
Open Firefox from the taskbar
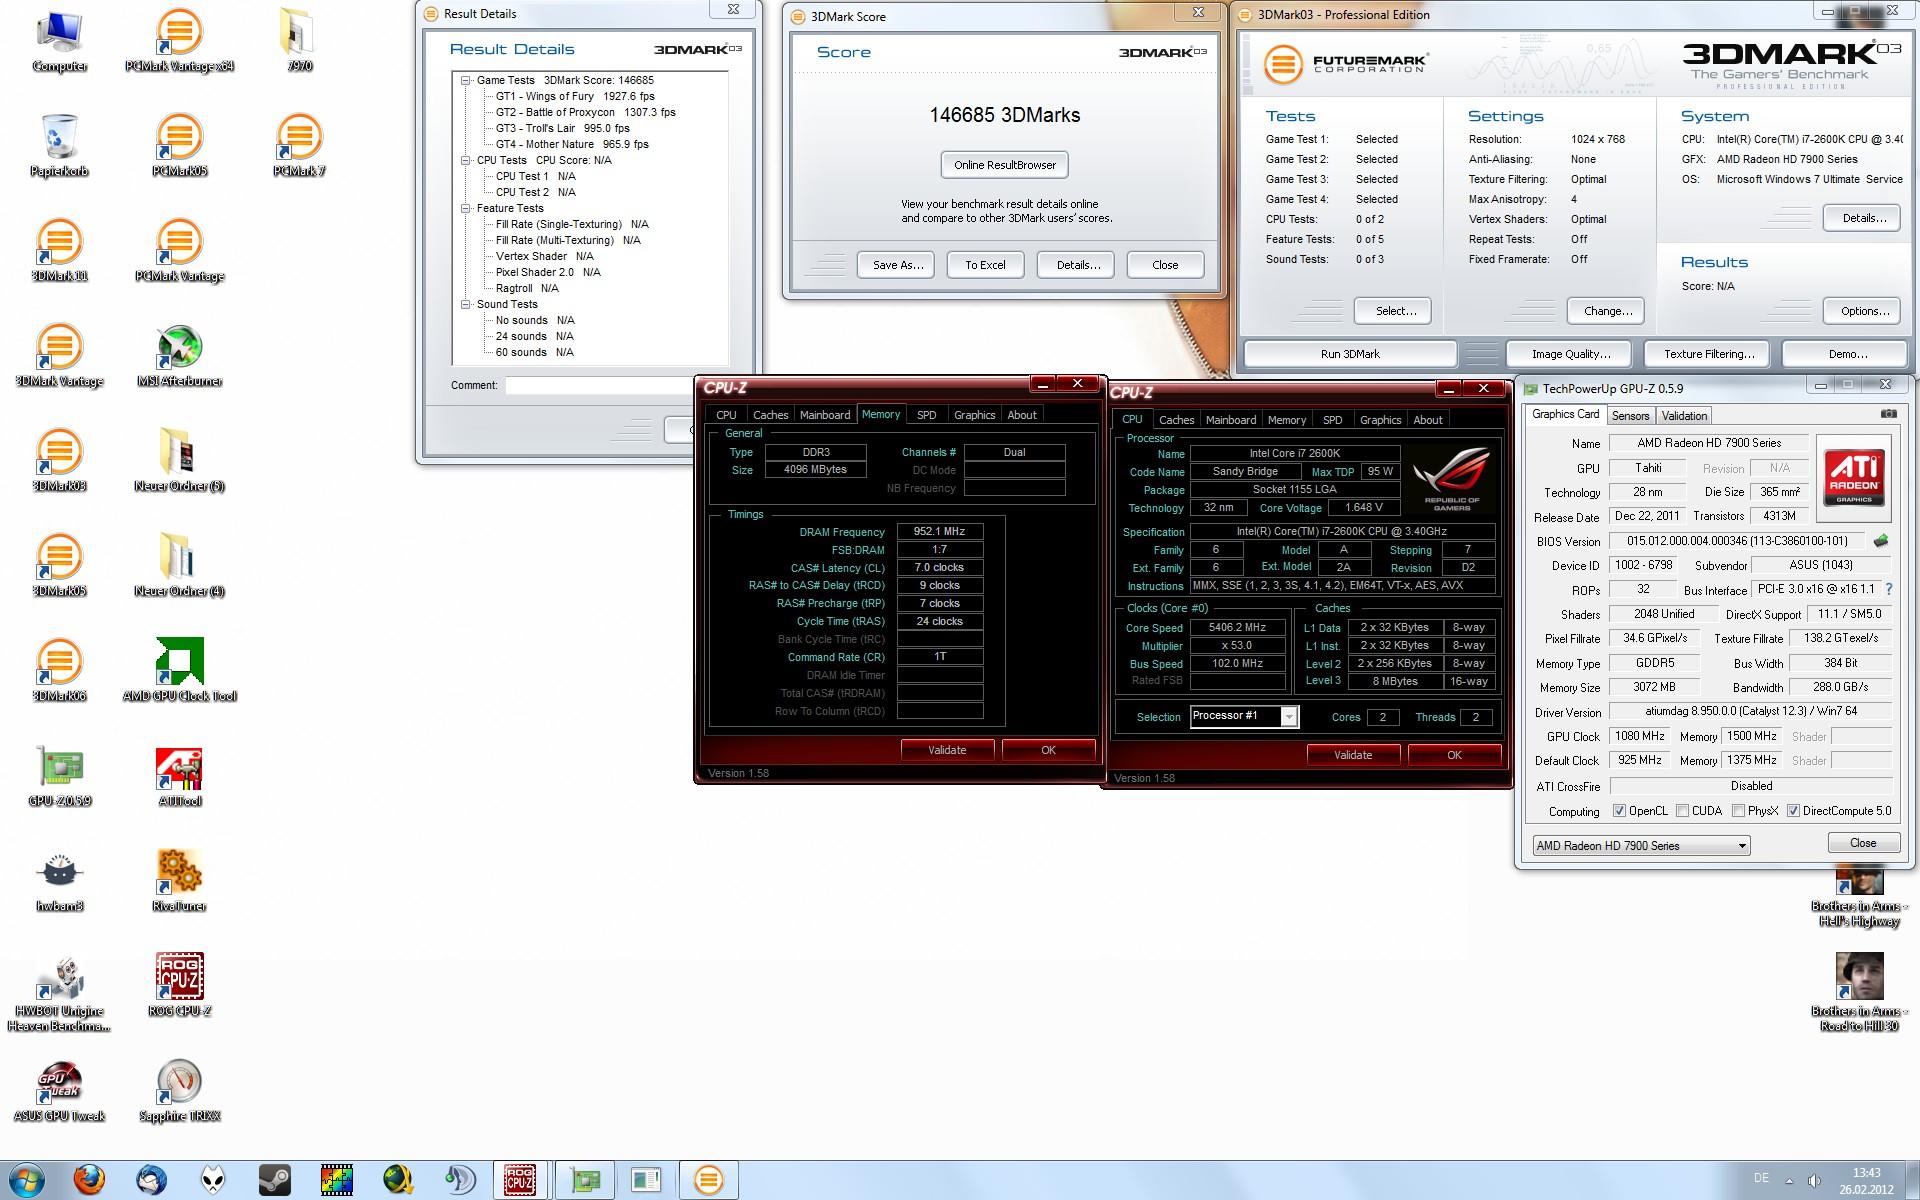pos(89,1180)
